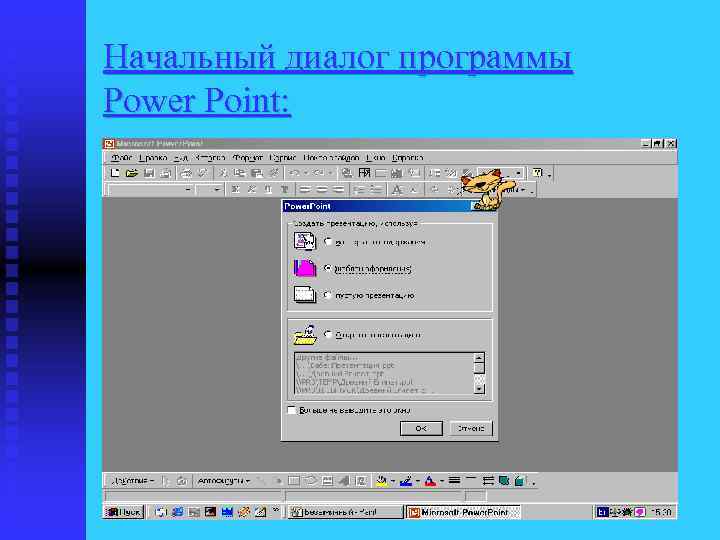Select the Text Box drawing tool
This screenshot has height=540, width=720.
(x=327, y=481)
